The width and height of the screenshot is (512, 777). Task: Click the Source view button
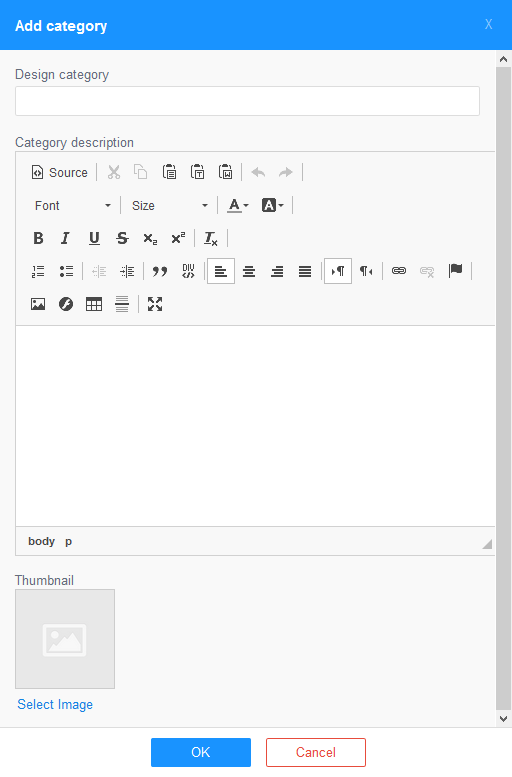59,172
